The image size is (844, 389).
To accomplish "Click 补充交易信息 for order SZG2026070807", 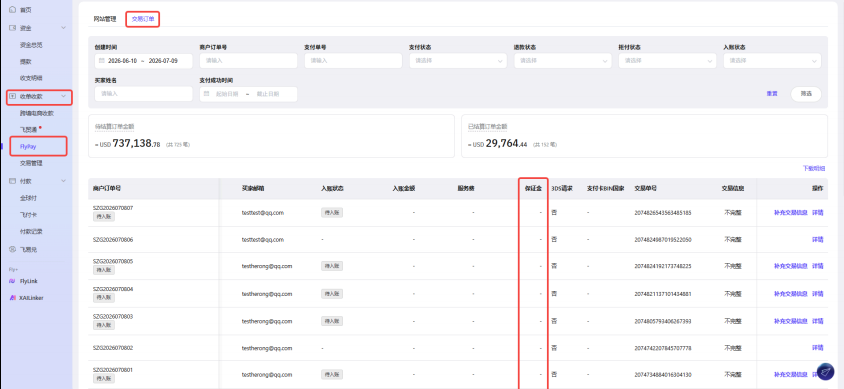I will 791,213.
